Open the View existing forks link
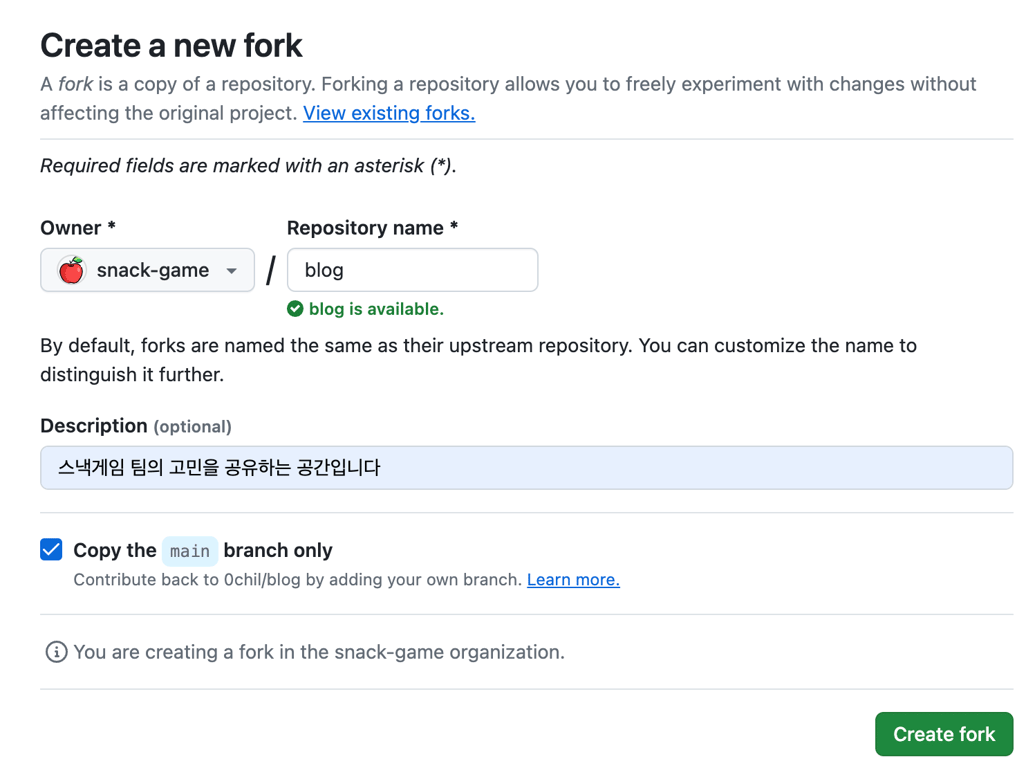This screenshot has width=1026, height=768. [x=389, y=113]
